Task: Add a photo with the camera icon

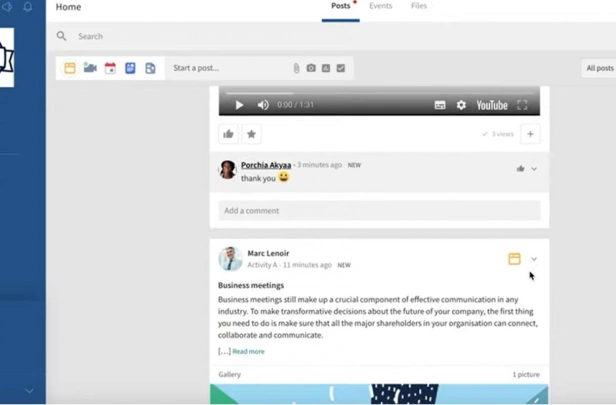Action: coord(311,68)
